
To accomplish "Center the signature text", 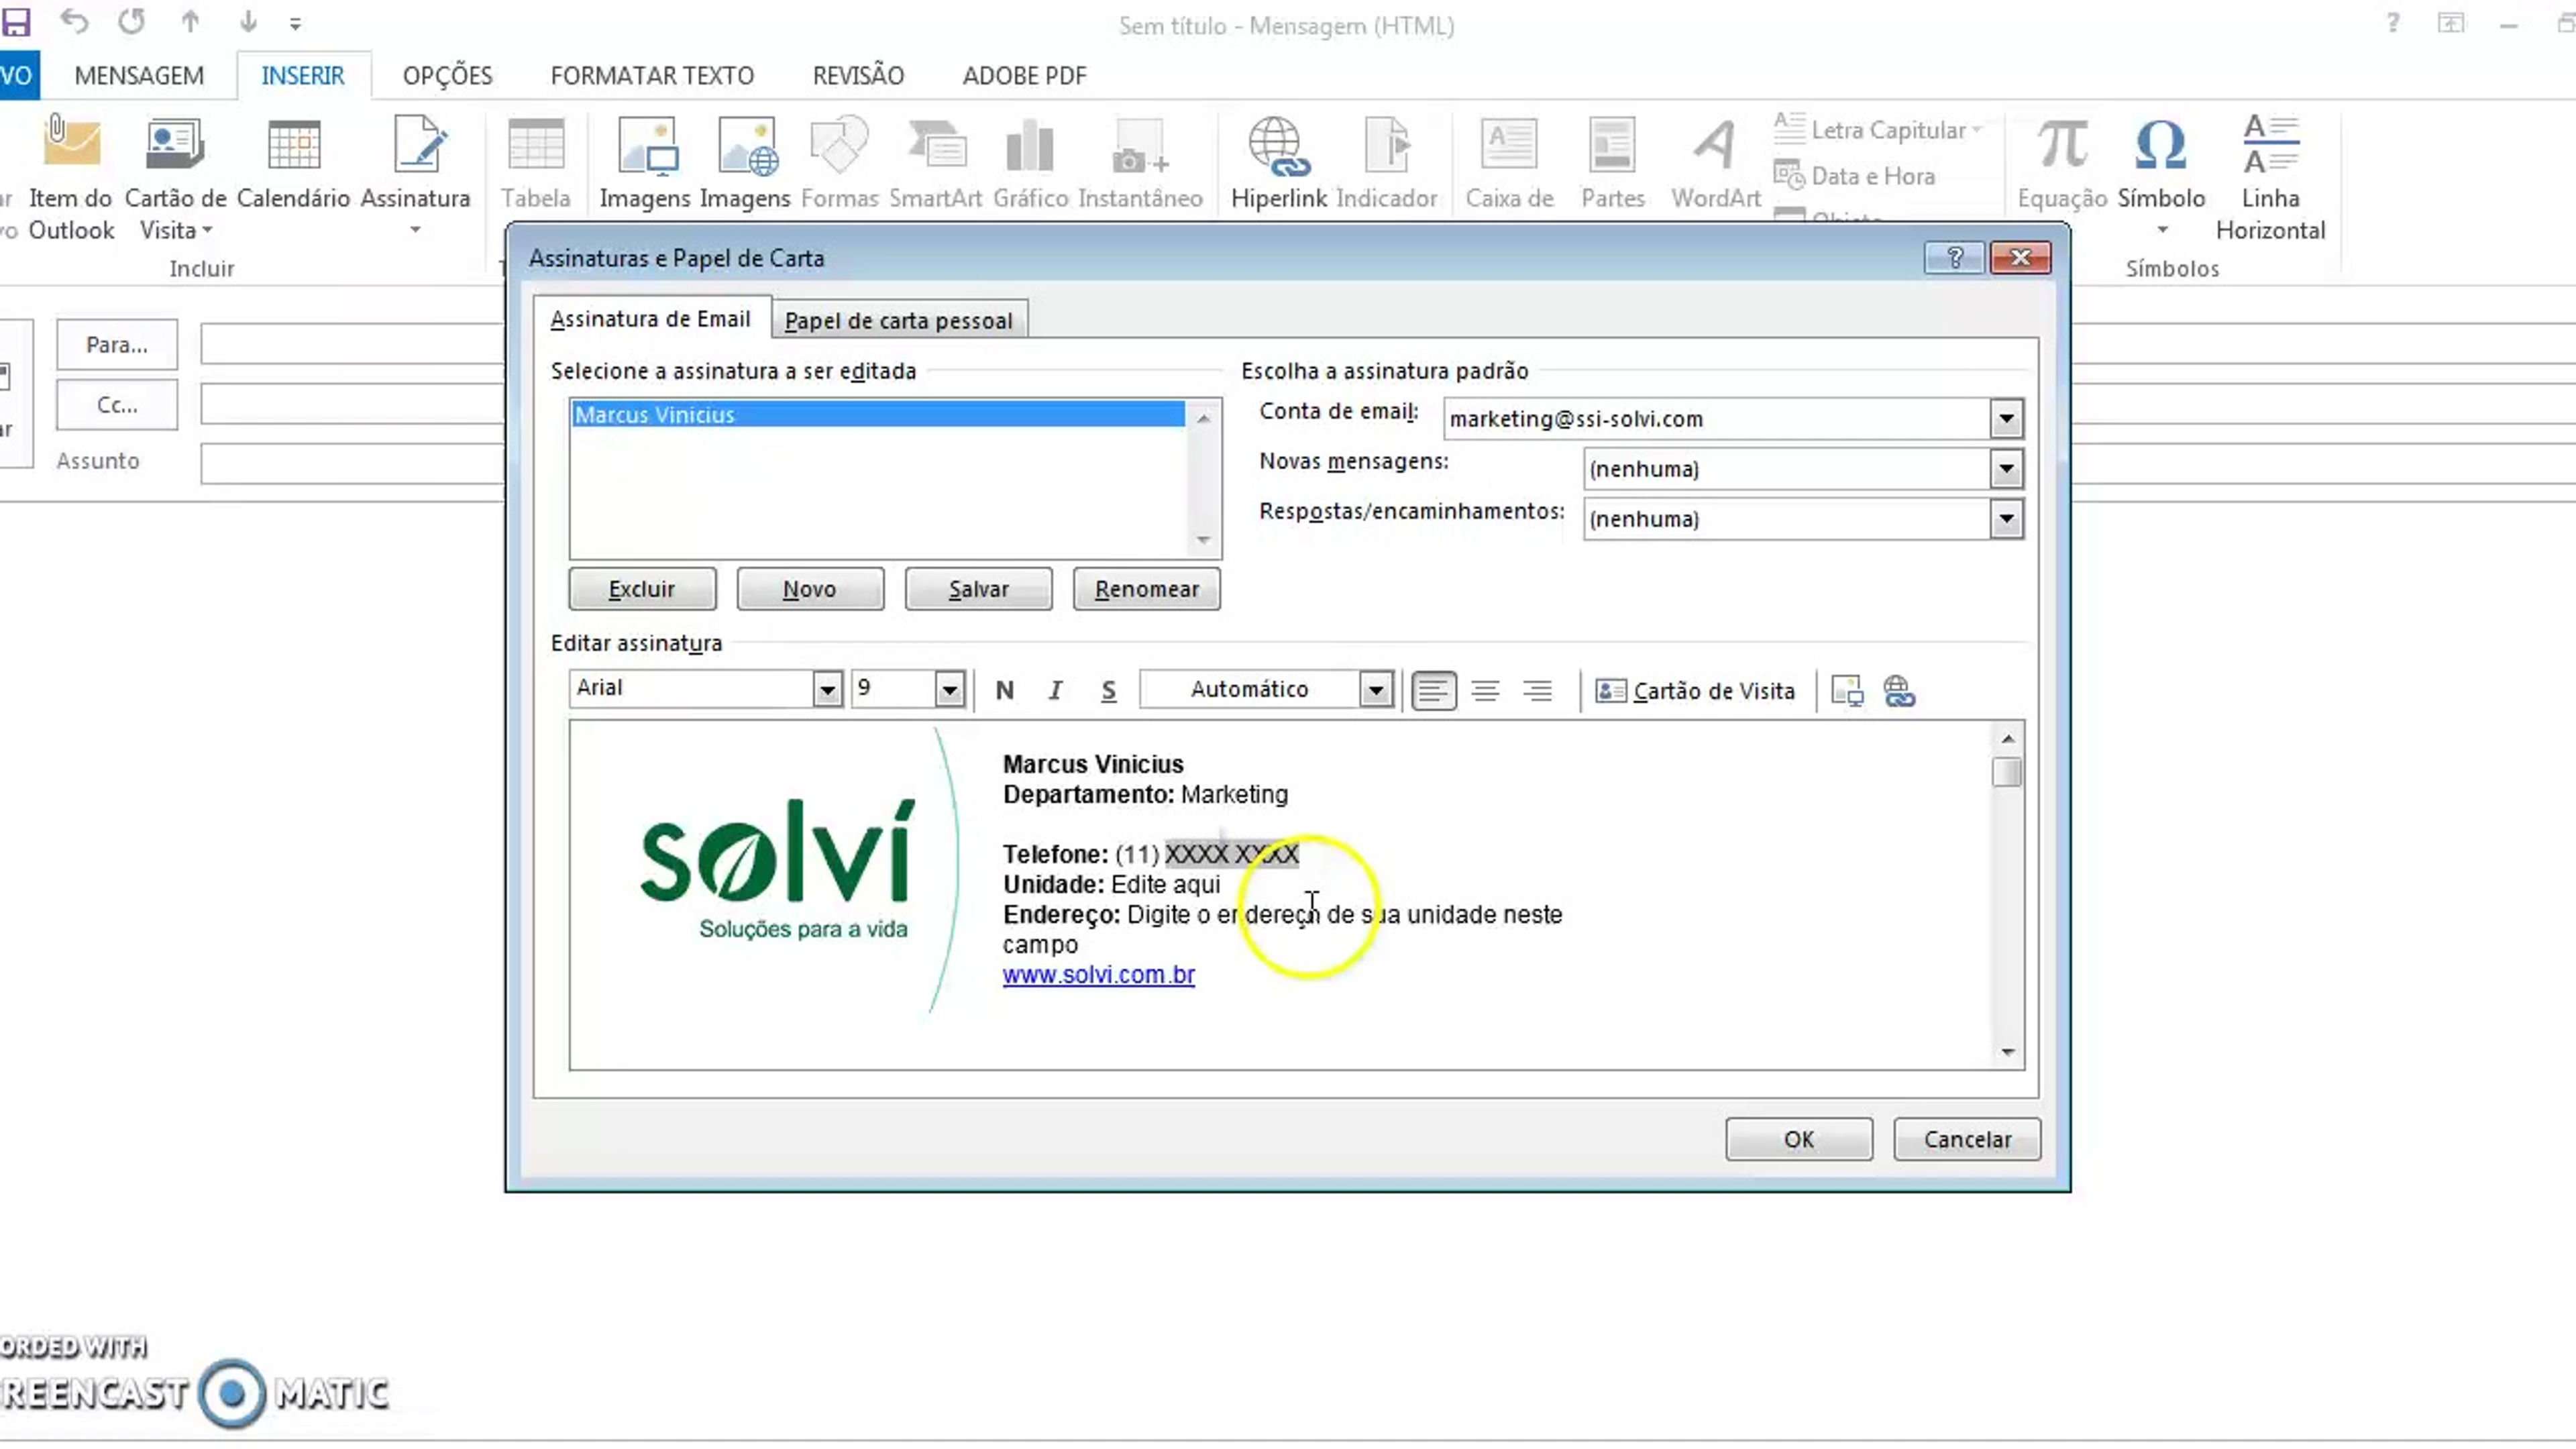I will pos(1485,690).
